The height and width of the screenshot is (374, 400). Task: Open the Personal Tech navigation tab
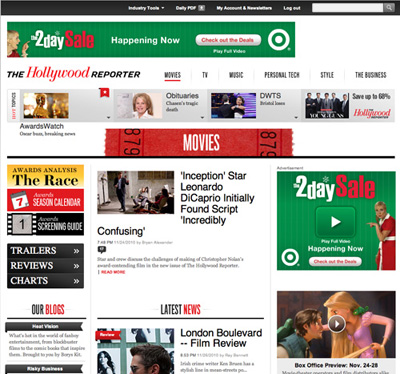tap(282, 75)
